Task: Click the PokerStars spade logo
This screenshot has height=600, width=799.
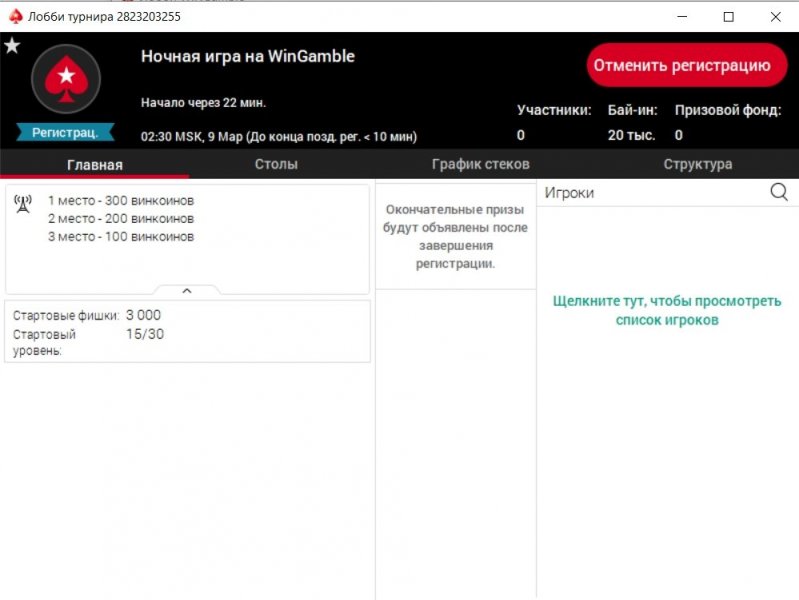Action: 66,78
